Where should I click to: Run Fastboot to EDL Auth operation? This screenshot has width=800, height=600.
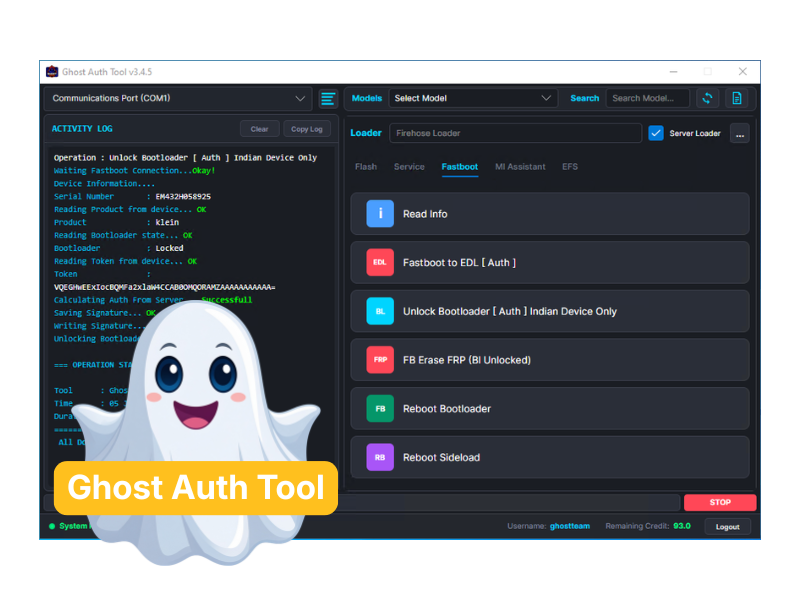click(550, 262)
